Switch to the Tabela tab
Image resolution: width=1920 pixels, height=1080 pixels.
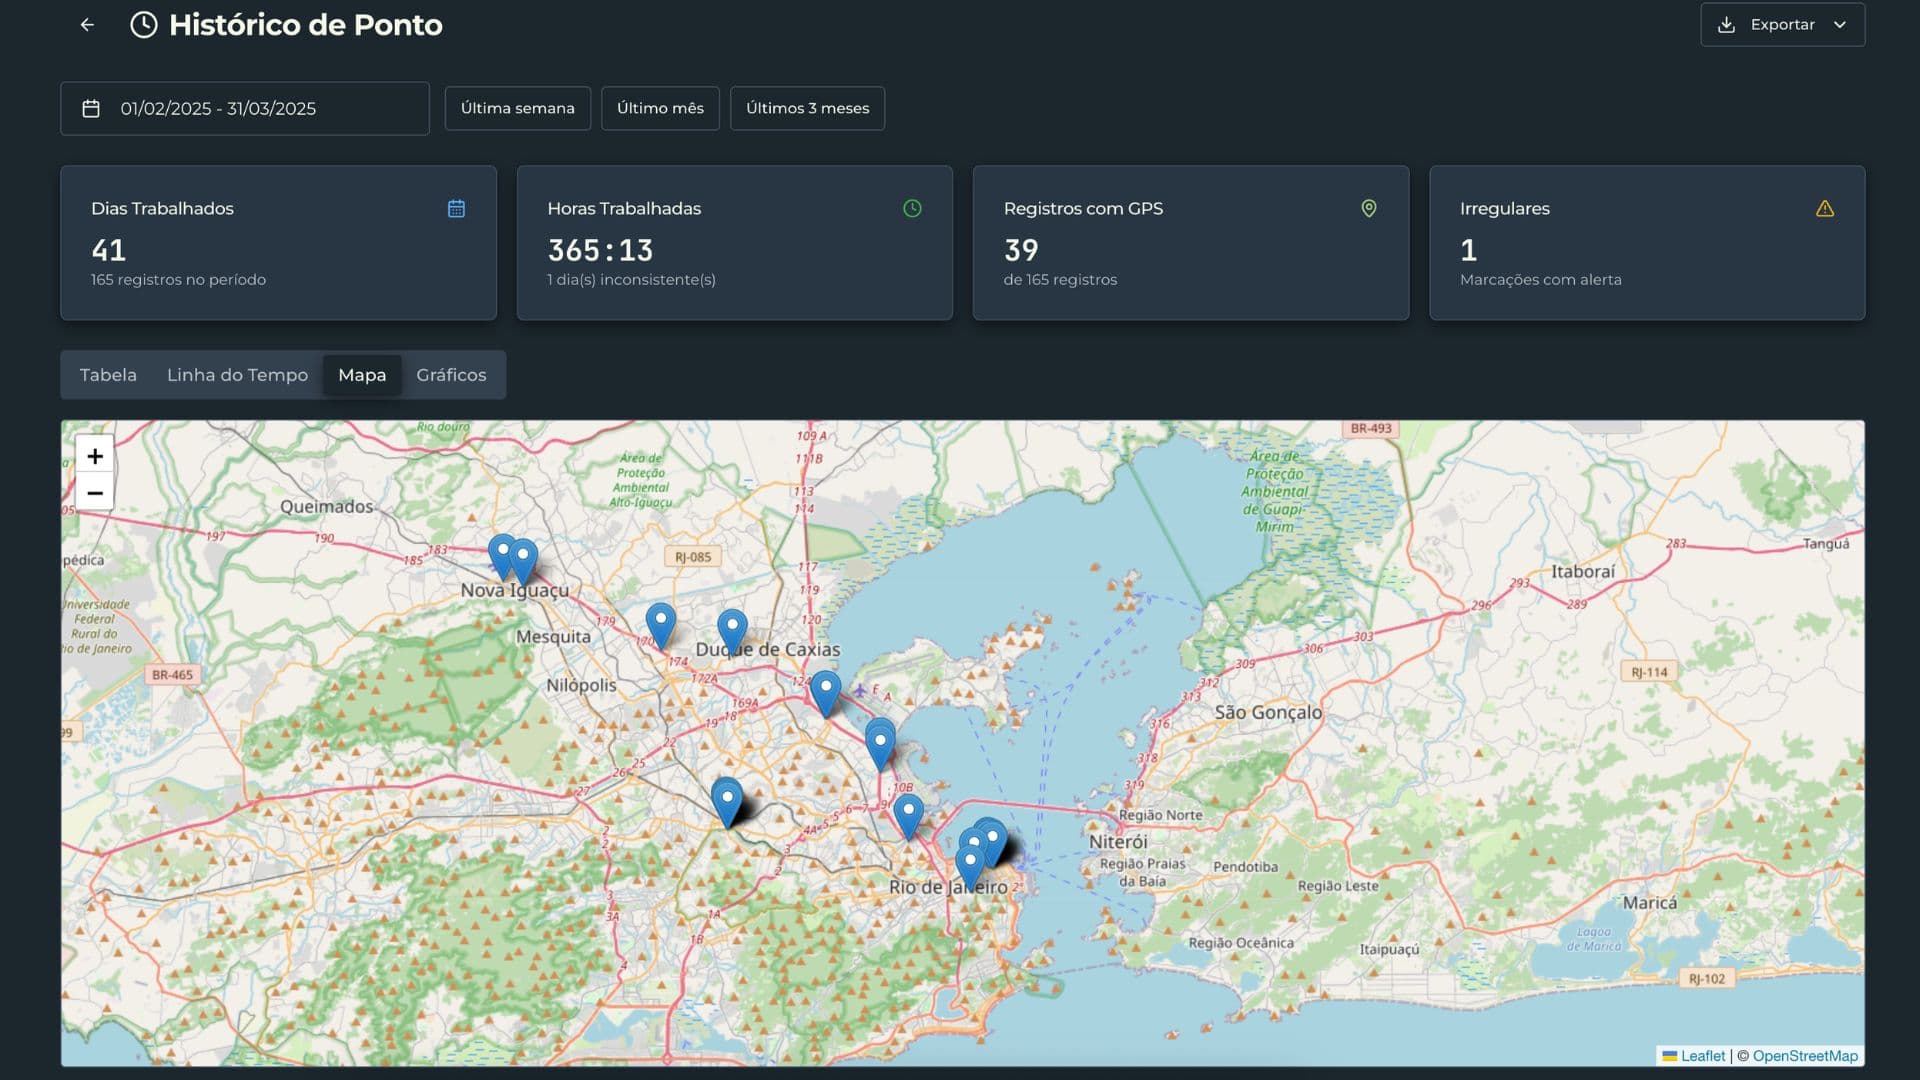(x=108, y=375)
